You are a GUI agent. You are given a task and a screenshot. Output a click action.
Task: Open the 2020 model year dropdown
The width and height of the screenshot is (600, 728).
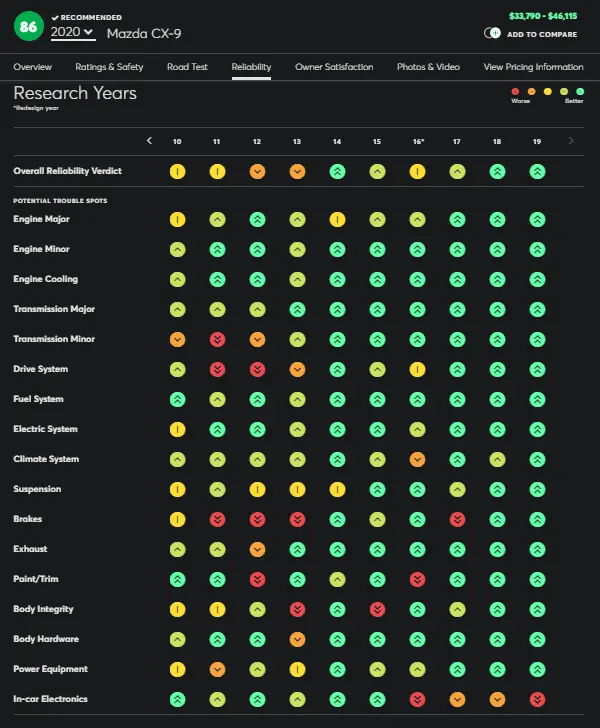[72, 32]
